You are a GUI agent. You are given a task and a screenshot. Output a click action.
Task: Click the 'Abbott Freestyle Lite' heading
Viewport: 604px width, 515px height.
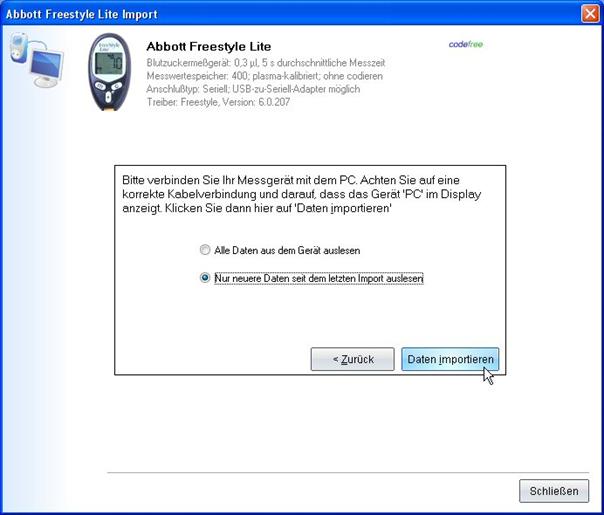pyautogui.click(x=209, y=47)
